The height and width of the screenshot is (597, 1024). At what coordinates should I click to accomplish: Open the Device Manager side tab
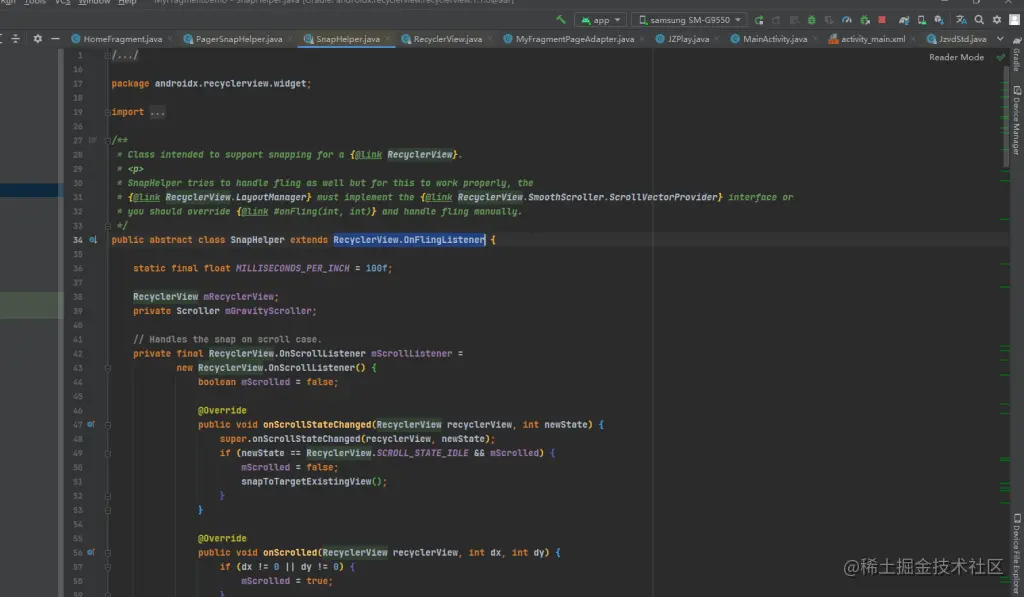pos(1017,120)
